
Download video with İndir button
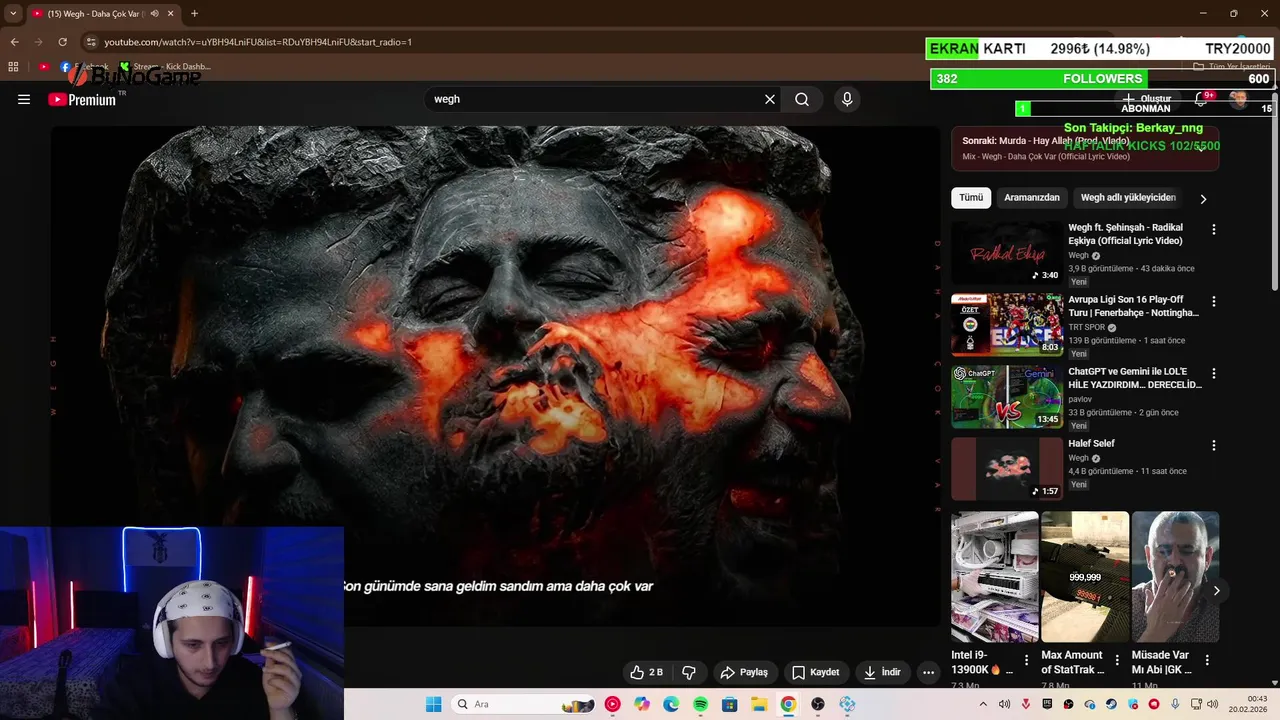click(882, 672)
